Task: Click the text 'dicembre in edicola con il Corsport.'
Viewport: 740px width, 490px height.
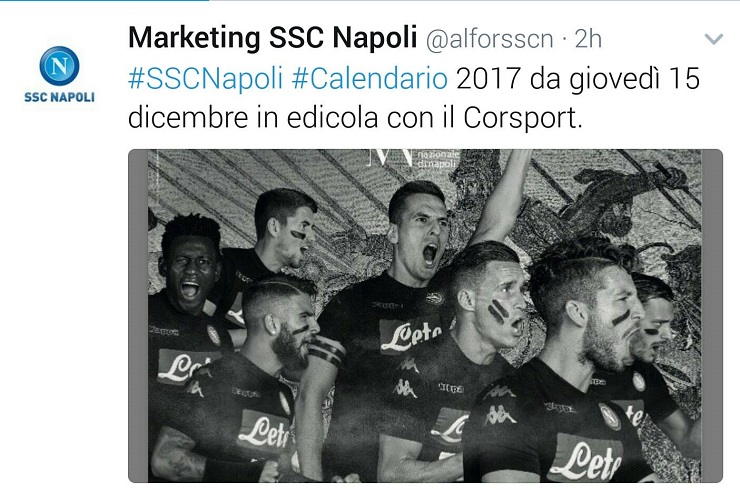Action: [x=355, y=118]
